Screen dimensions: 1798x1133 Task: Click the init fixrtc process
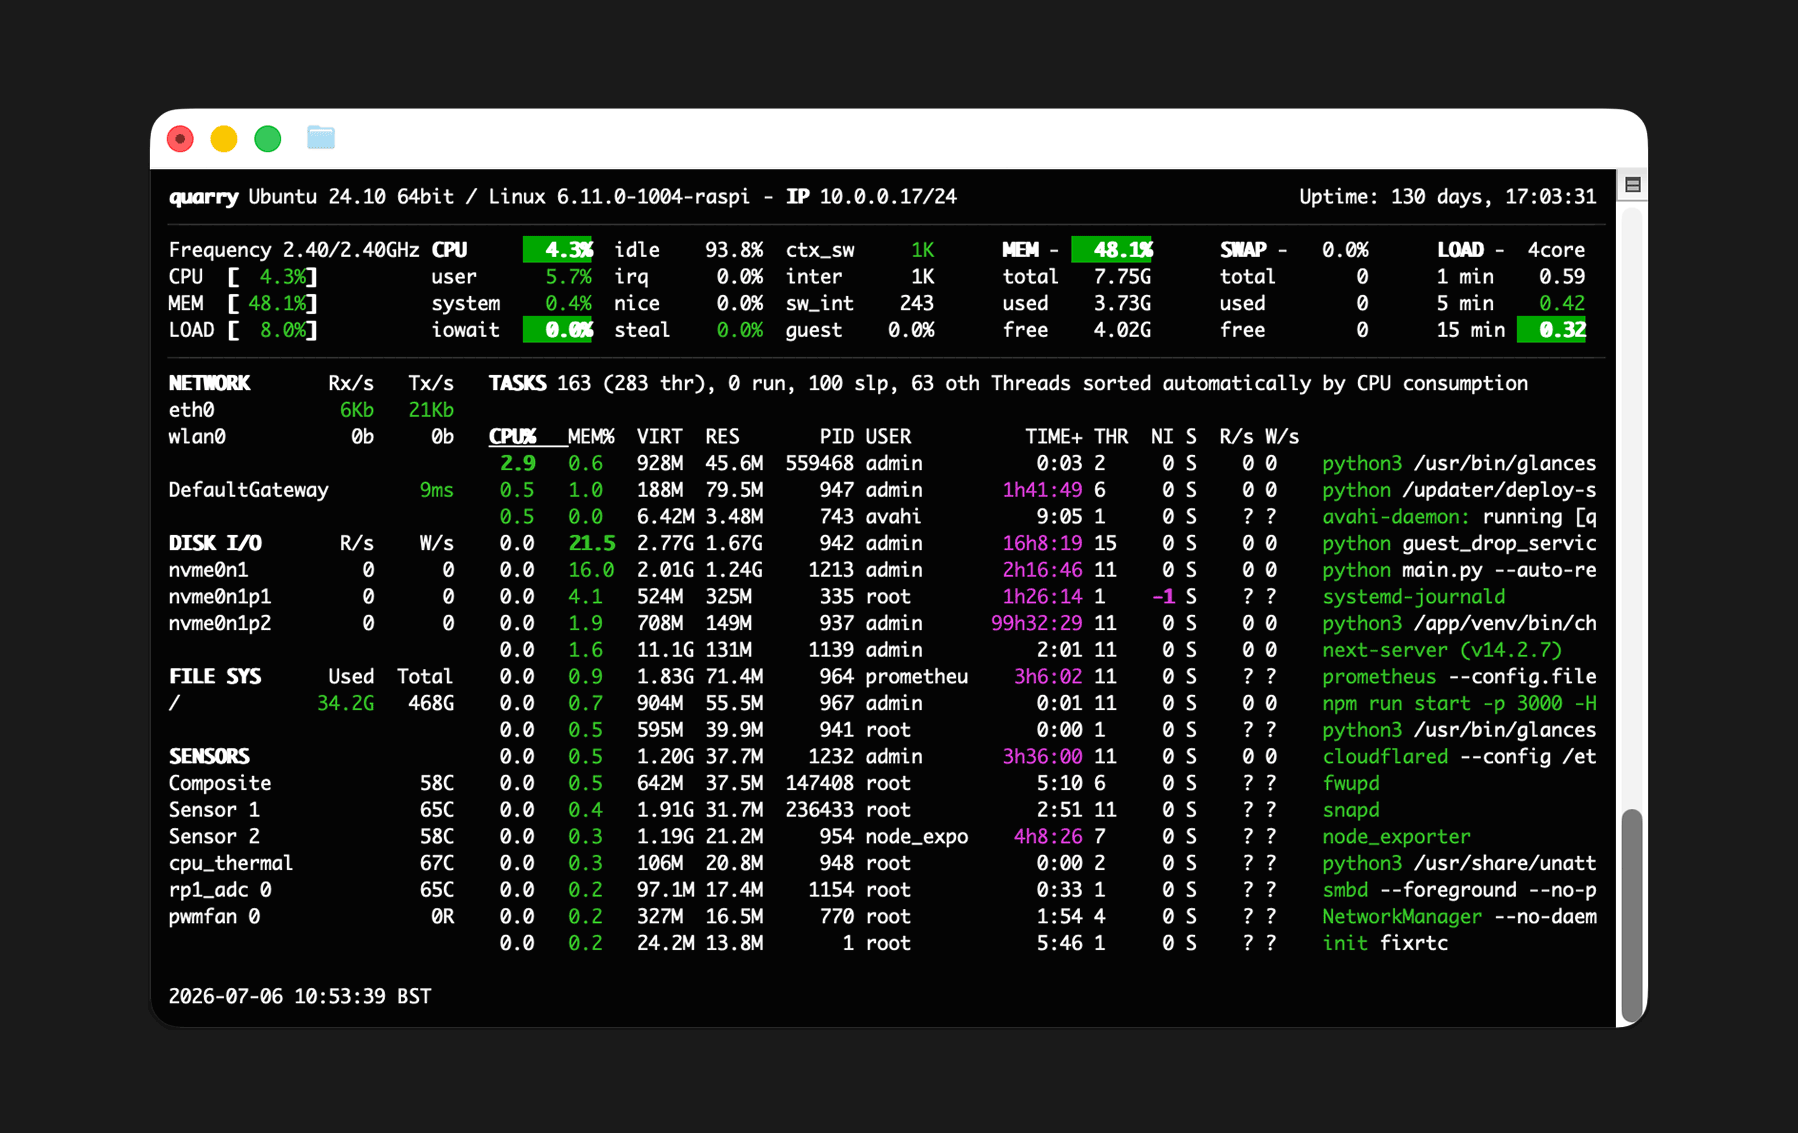tap(1385, 944)
